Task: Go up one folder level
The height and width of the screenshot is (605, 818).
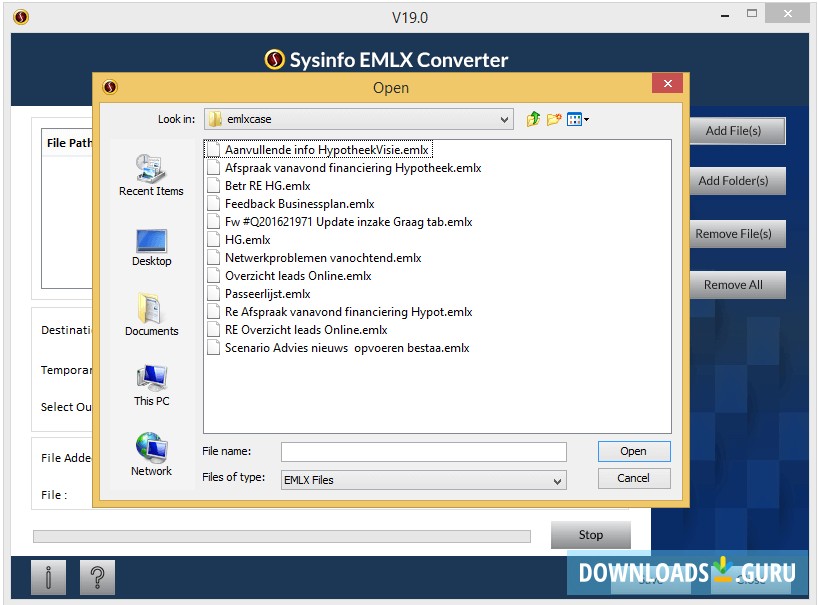Action: 533,118
